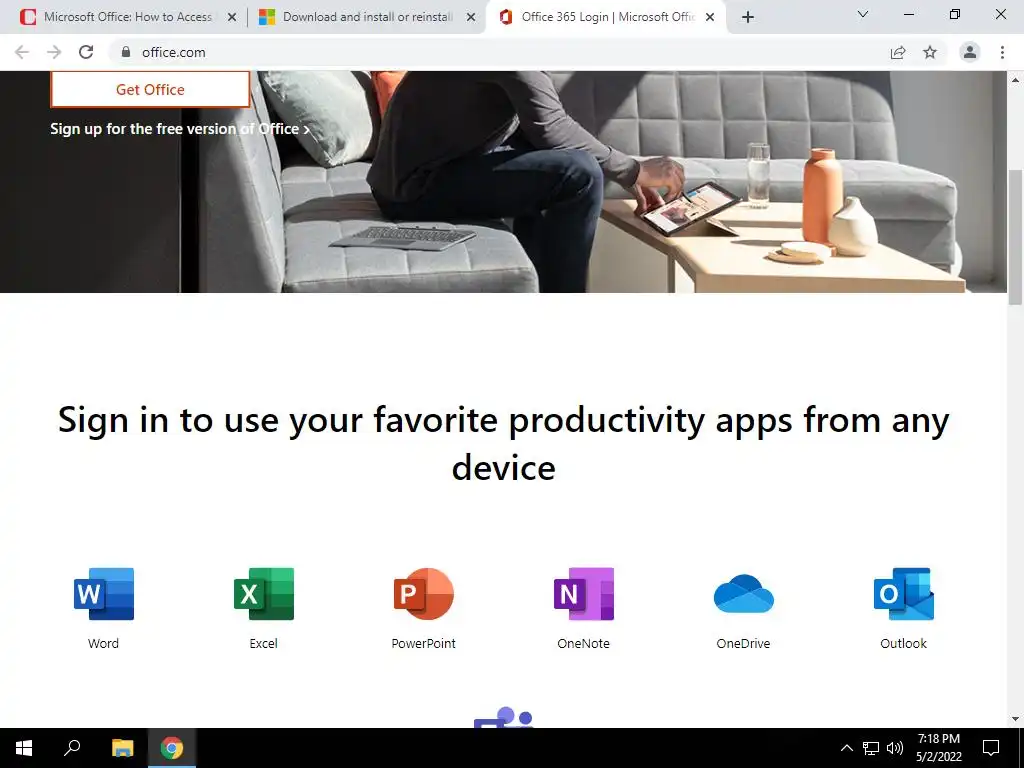Go forward to the next page
Viewport: 1024px width, 768px height.
click(54, 52)
